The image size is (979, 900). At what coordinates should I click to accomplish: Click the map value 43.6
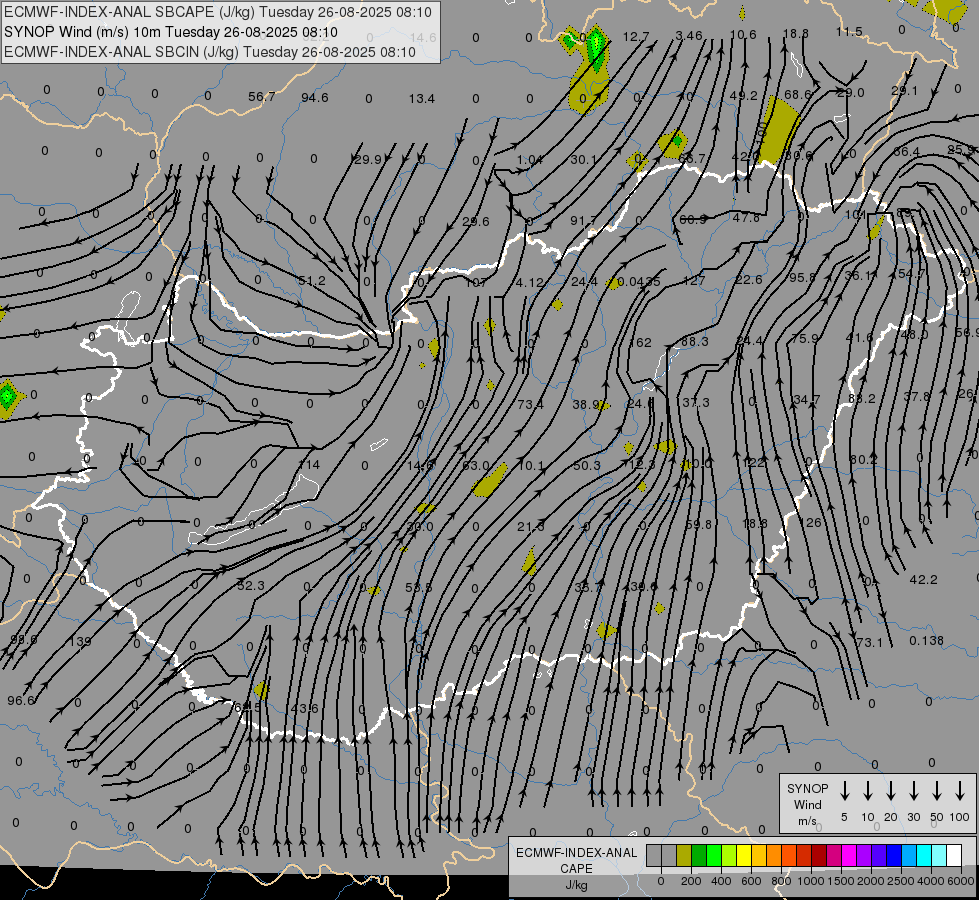[305, 708]
